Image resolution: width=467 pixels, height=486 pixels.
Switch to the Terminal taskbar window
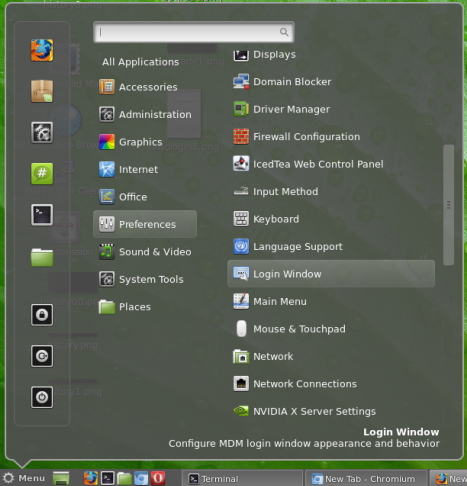242,479
